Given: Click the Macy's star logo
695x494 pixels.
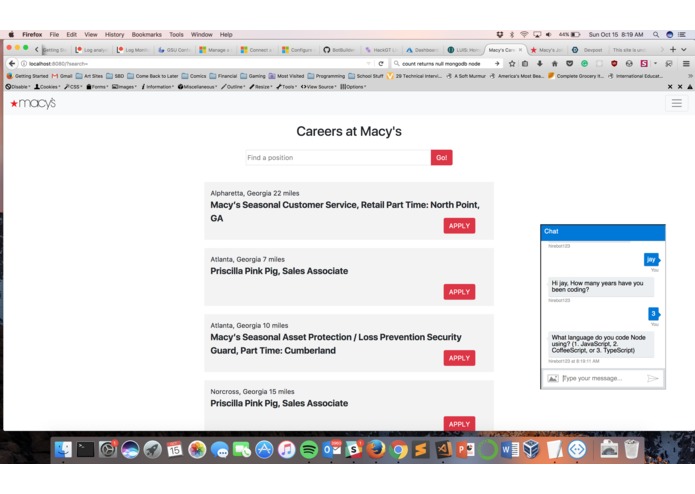Looking at the screenshot, I should click(33, 103).
